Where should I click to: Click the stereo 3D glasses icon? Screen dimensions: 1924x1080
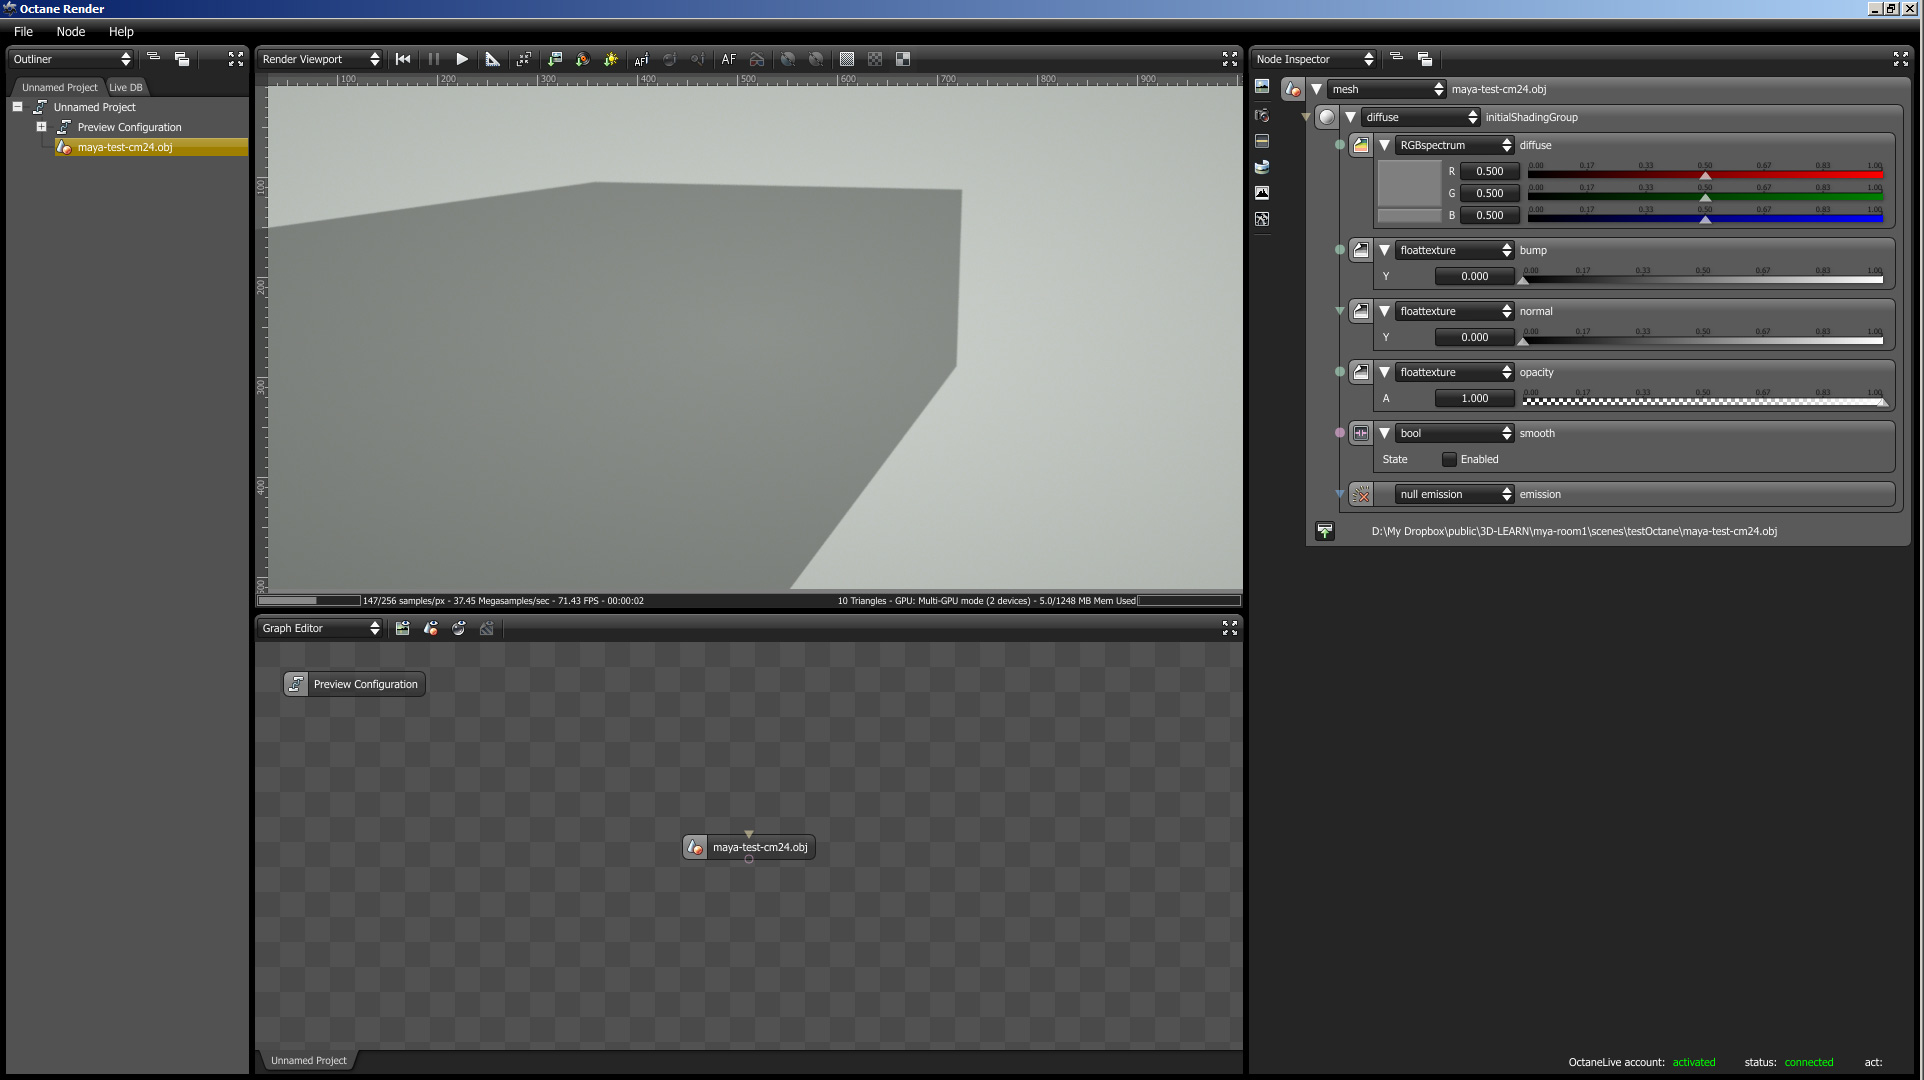click(757, 60)
